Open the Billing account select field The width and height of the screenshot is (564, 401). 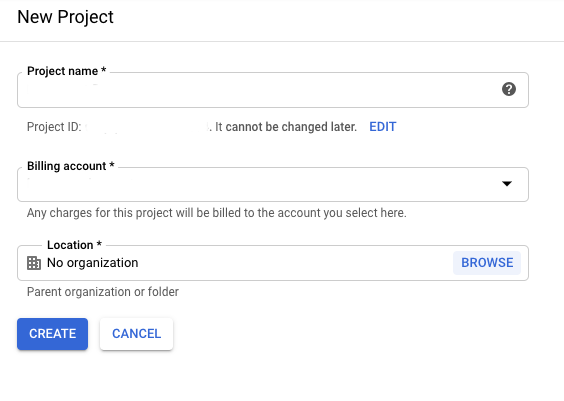click(273, 184)
